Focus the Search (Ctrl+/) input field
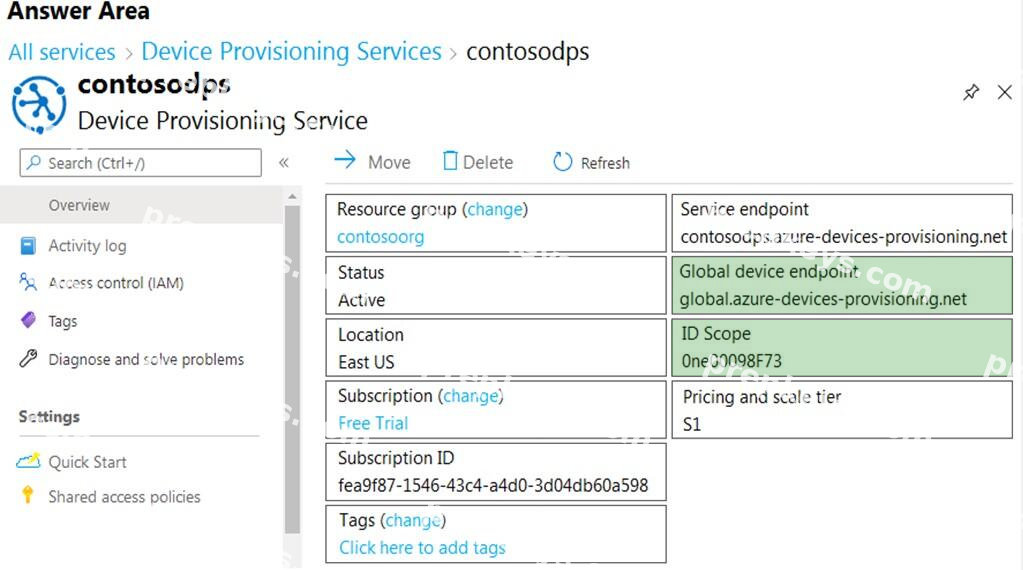The image size is (1023, 570). 140,162
